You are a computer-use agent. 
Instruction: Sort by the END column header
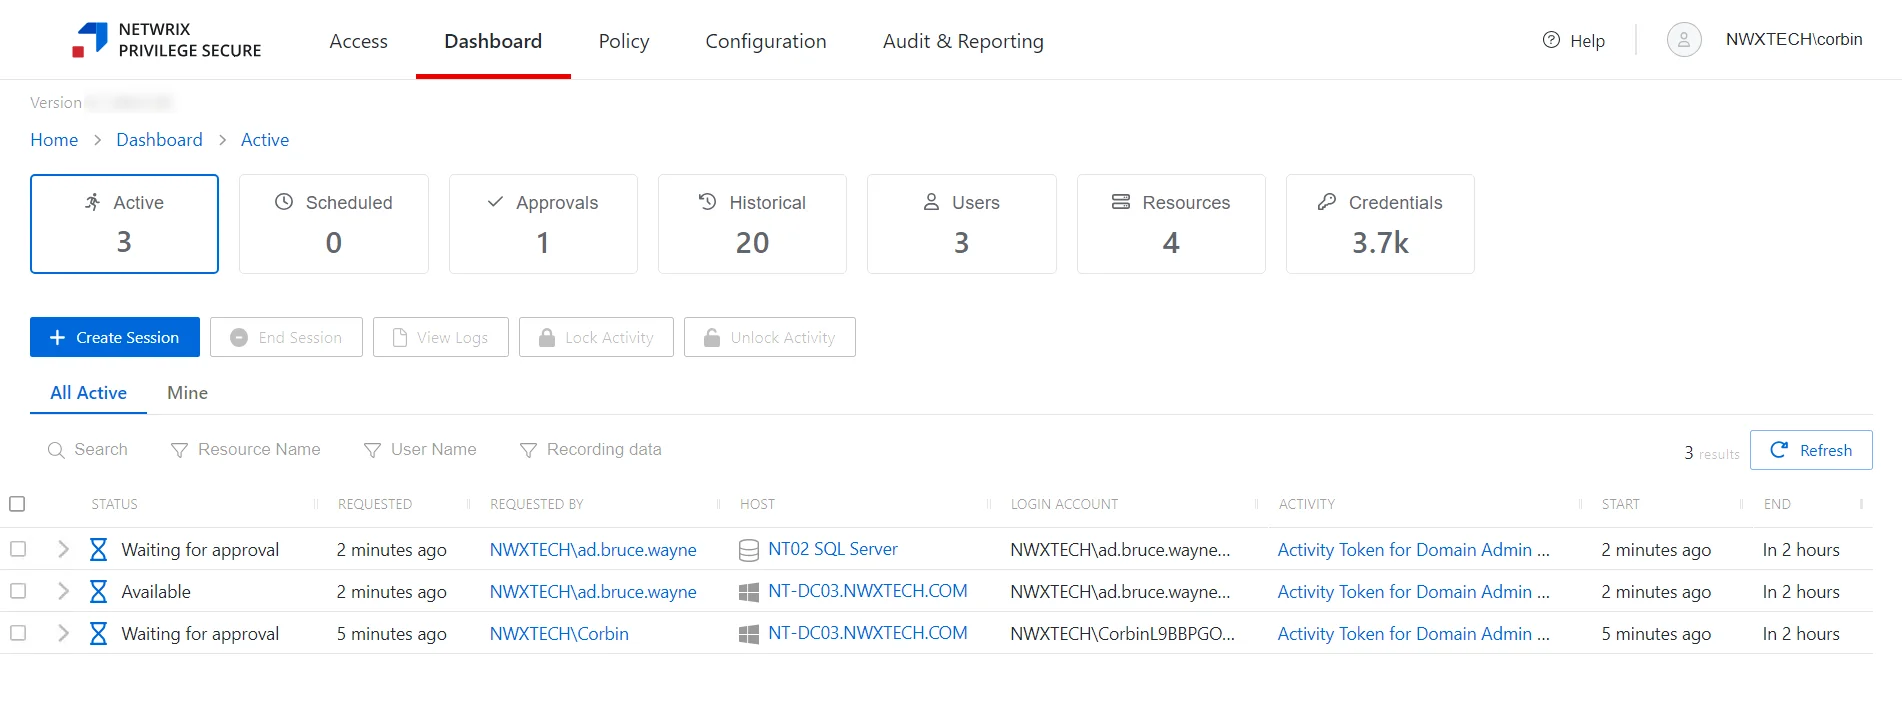pos(1777,504)
